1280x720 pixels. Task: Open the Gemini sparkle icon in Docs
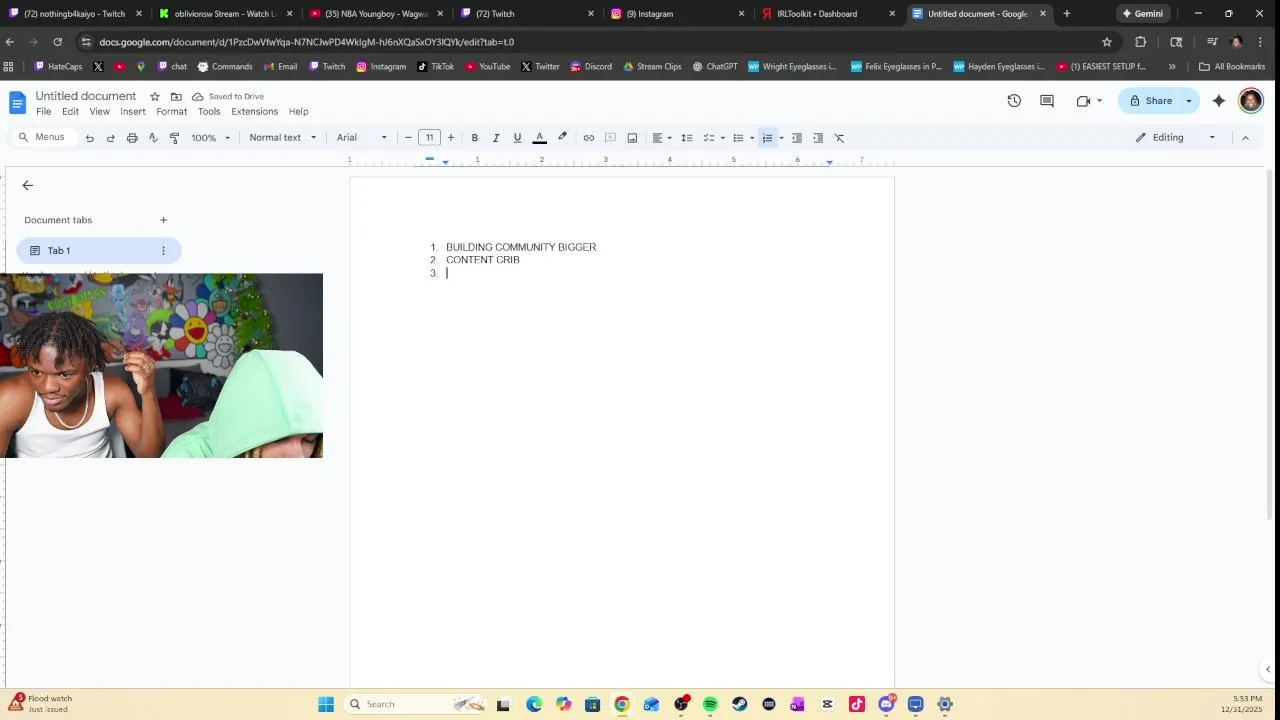[x=1219, y=101]
